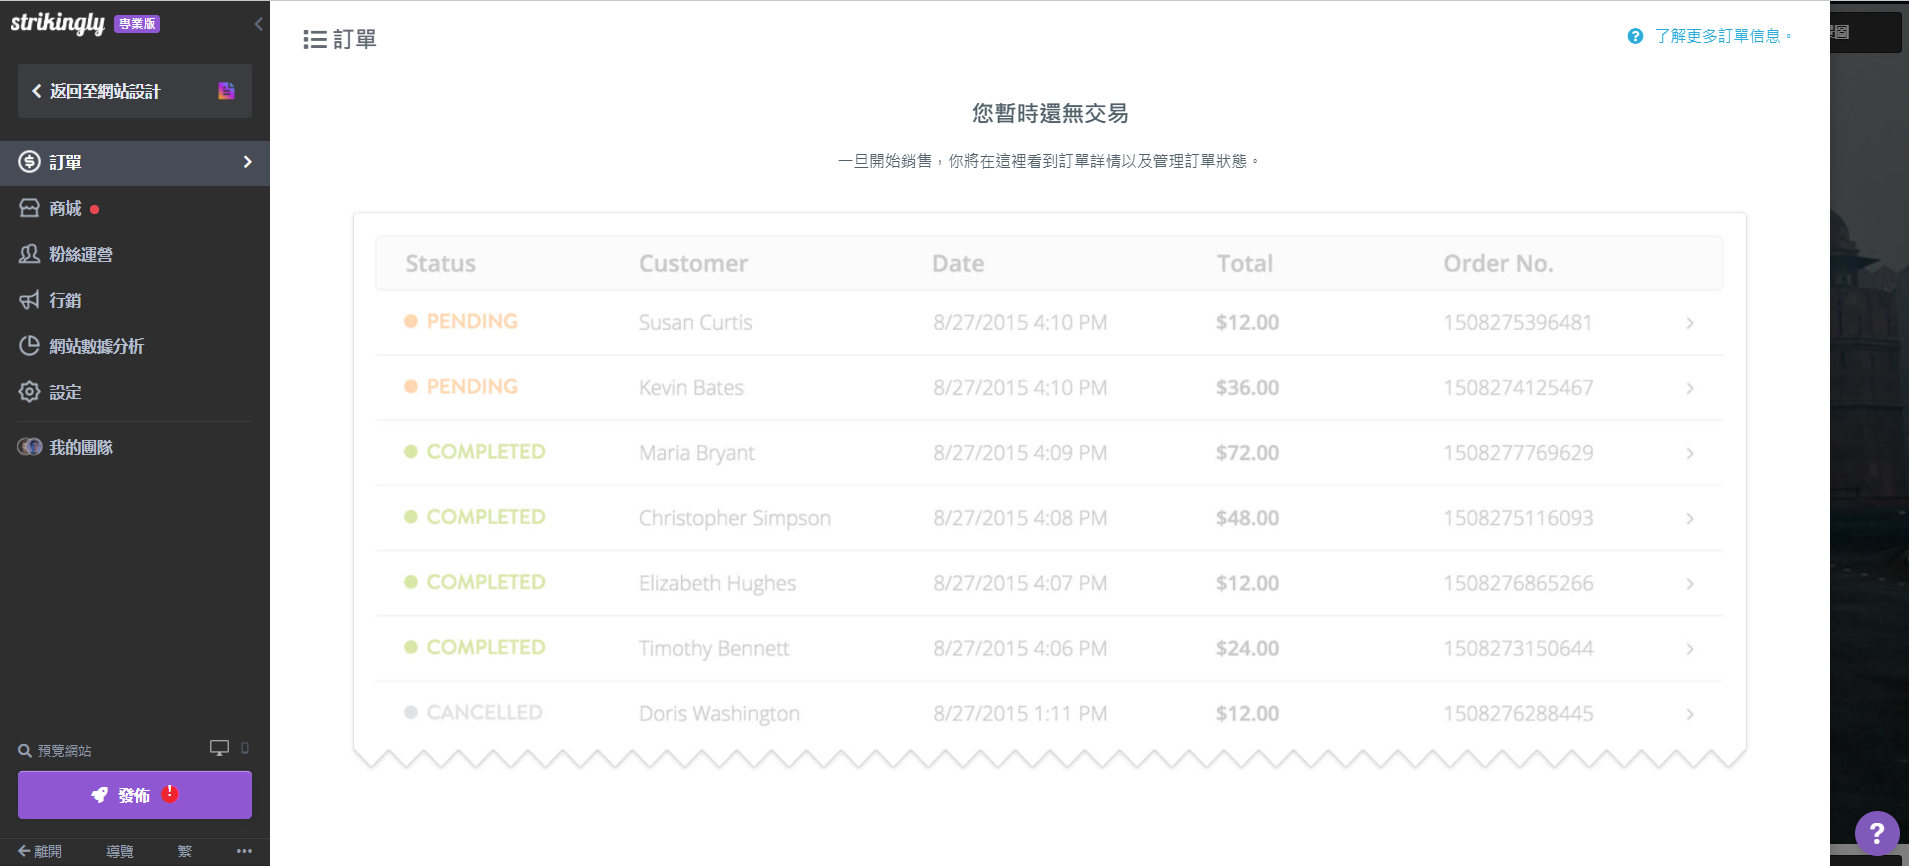Click the dollar icon next to 訂單
Viewport: 1909px width, 866px height.
(30, 162)
